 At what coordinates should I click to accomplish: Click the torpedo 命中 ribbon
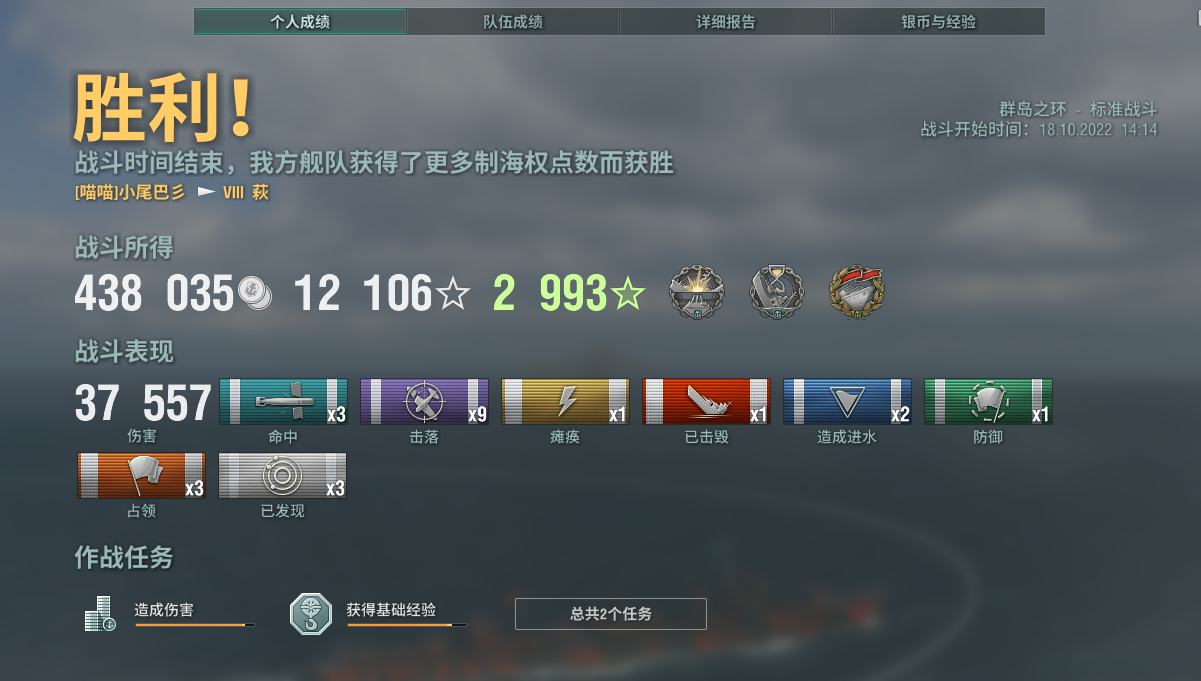click(x=283, y=402)
